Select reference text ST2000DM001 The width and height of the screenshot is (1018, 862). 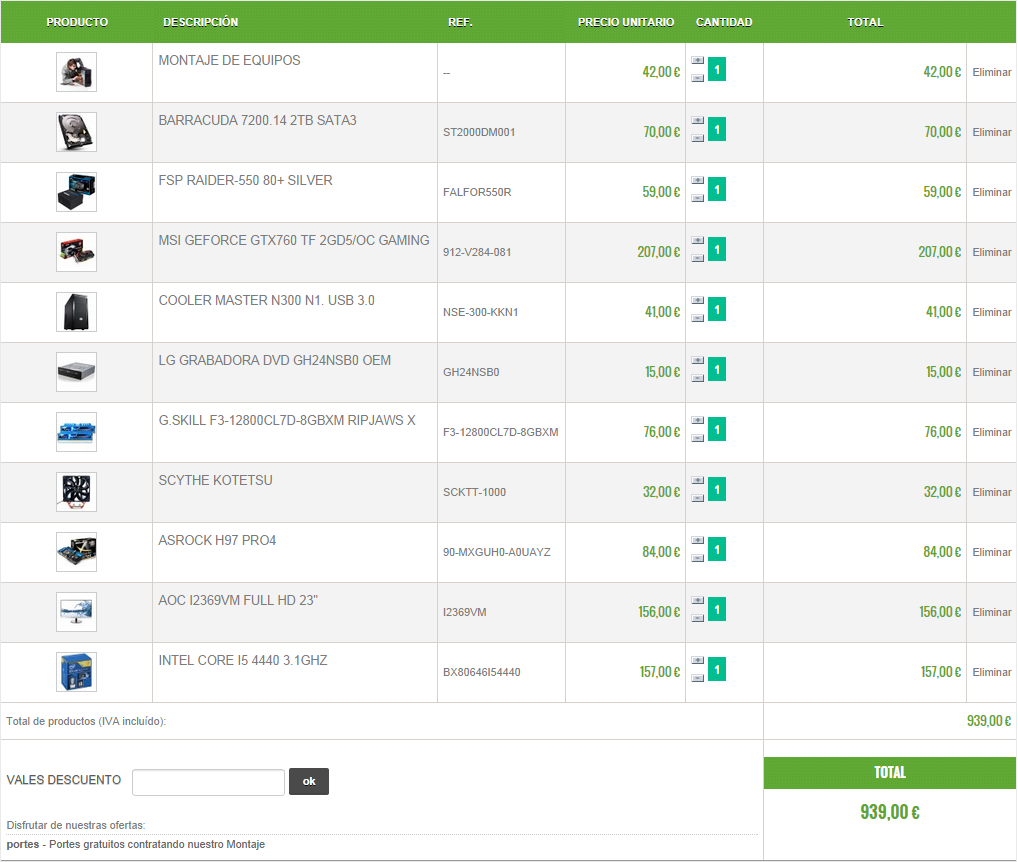tap(479, 132)
